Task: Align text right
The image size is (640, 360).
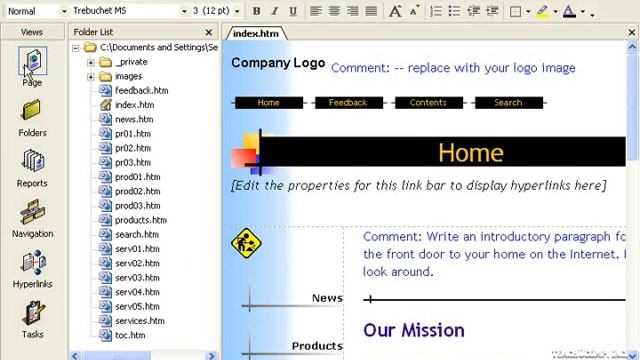Action: [353, 11]
